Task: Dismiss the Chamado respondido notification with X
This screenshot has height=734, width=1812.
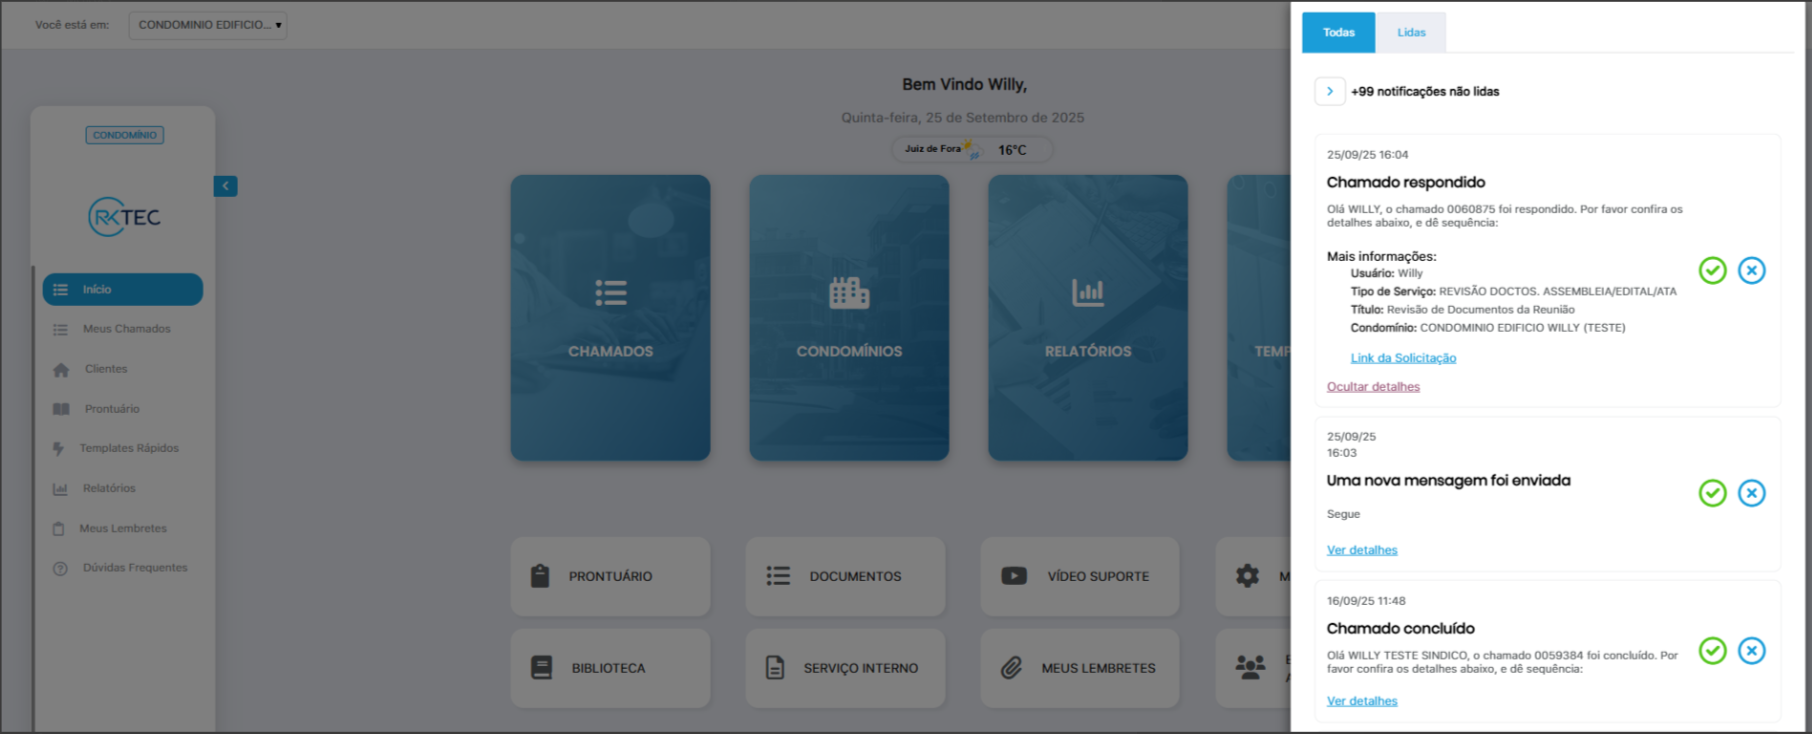Action: coord(1751,270)
